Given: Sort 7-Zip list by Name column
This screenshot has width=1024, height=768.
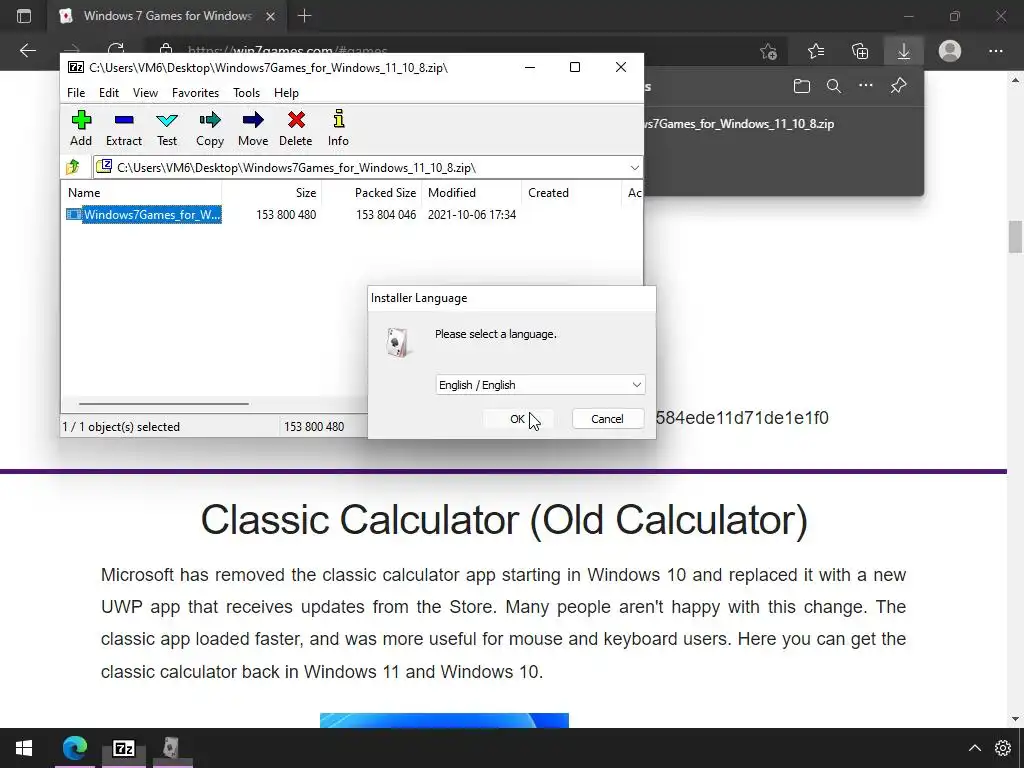Looking at the screenshot, I should pyautogui.click(x=142, y=193).
